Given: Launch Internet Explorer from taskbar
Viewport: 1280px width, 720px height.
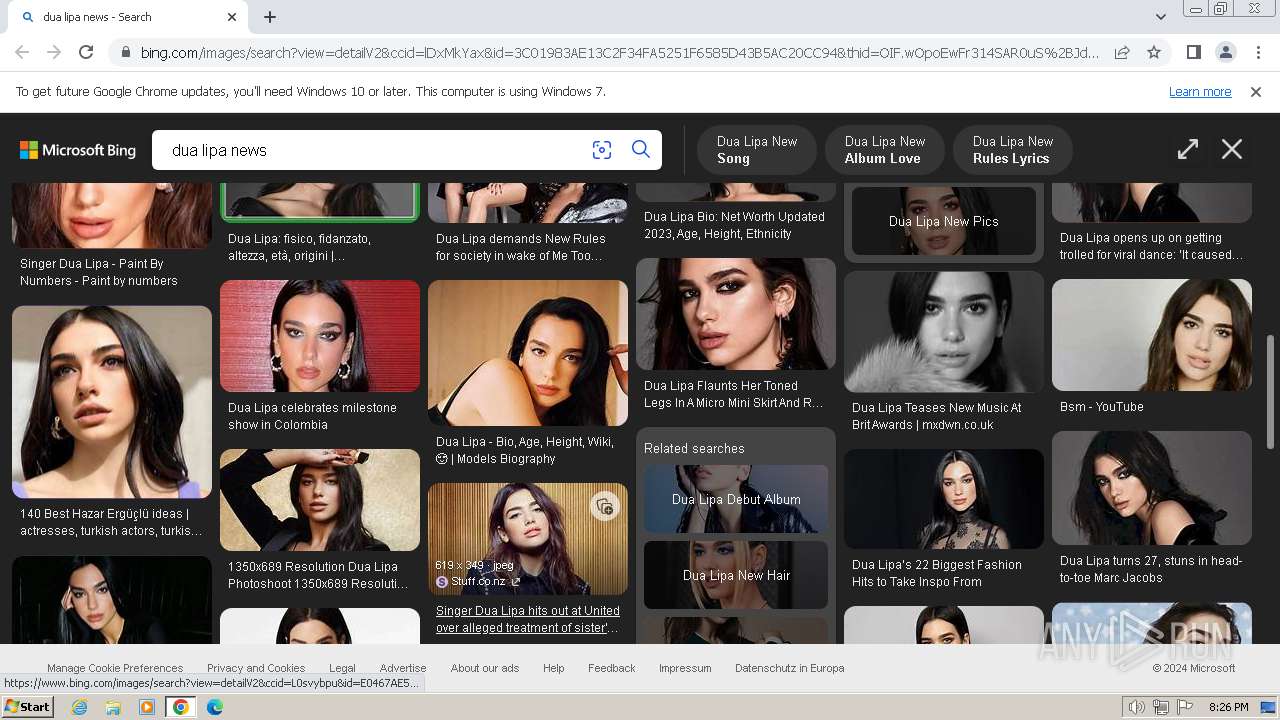Looking at the screenshot, I should (x=79, y=707).
